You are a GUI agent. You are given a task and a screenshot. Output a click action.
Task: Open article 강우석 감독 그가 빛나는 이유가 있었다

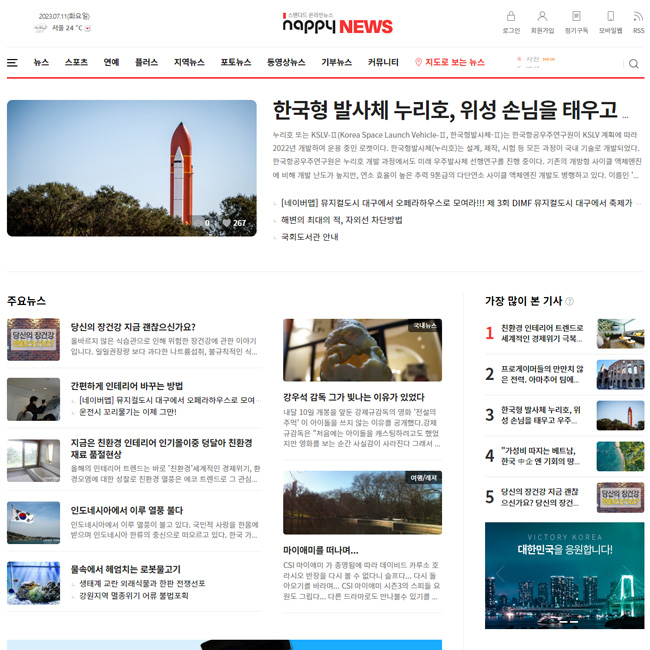tap(354, 398)
